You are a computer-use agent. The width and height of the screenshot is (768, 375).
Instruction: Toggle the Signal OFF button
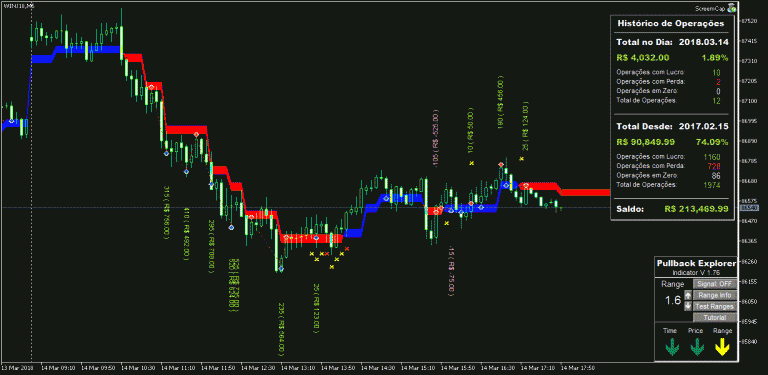(x=715, y=284)
